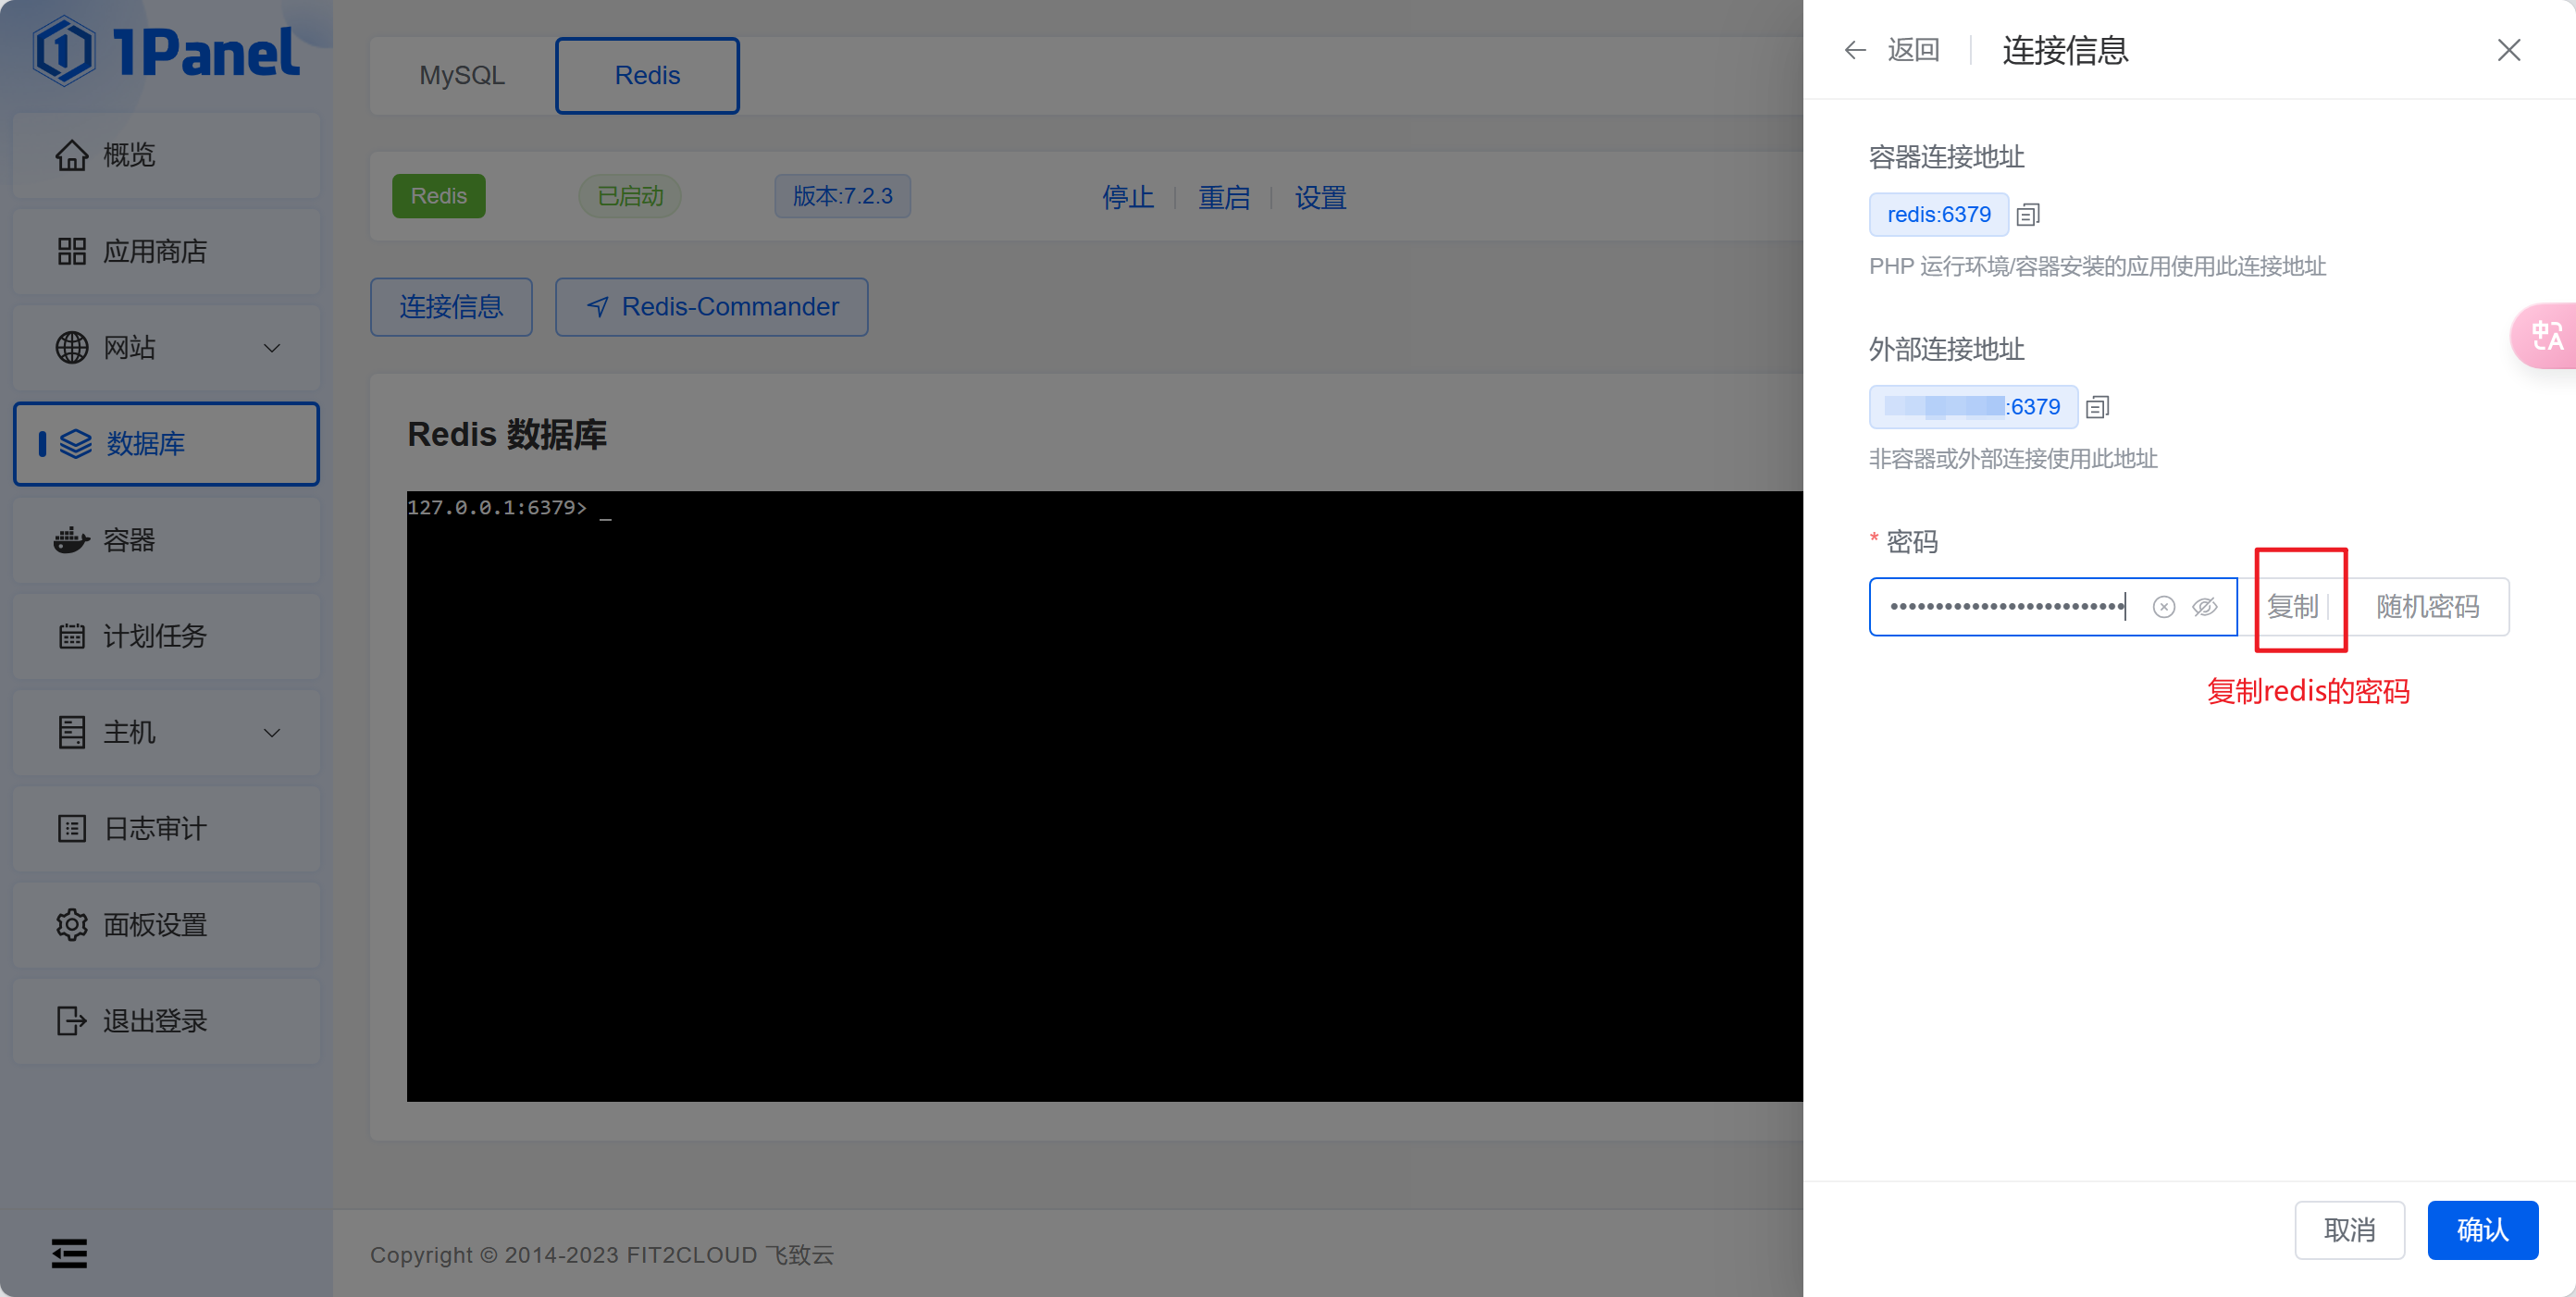Screen dimensions: 2576x1297
Task: Toggle password visibility eye icon
Action: (x=2204, y=607)
